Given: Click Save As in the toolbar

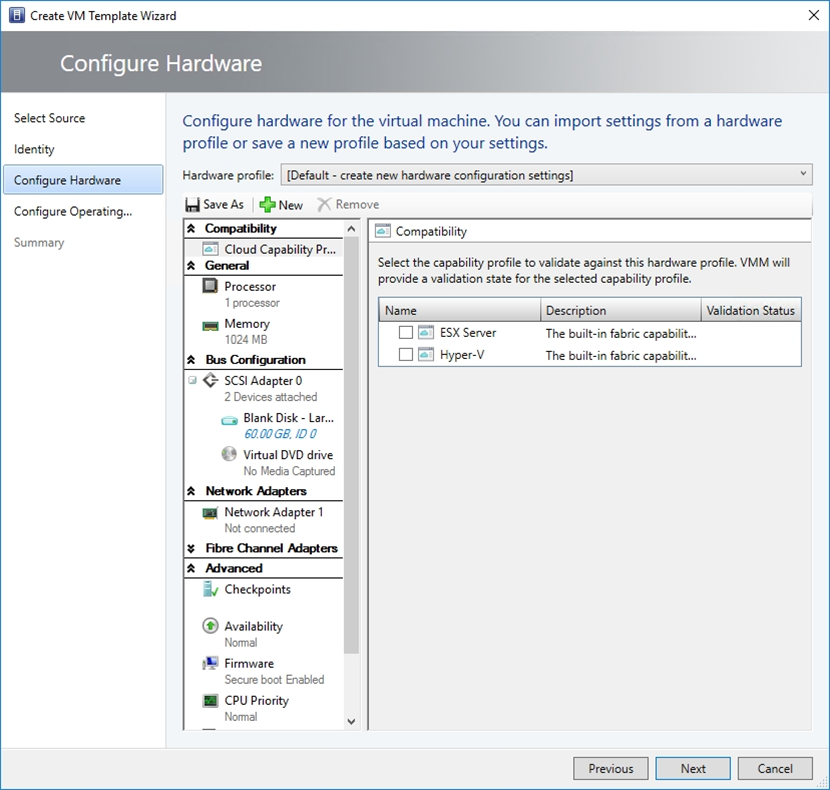Looking at the screenshot, I should click(214, 205).
